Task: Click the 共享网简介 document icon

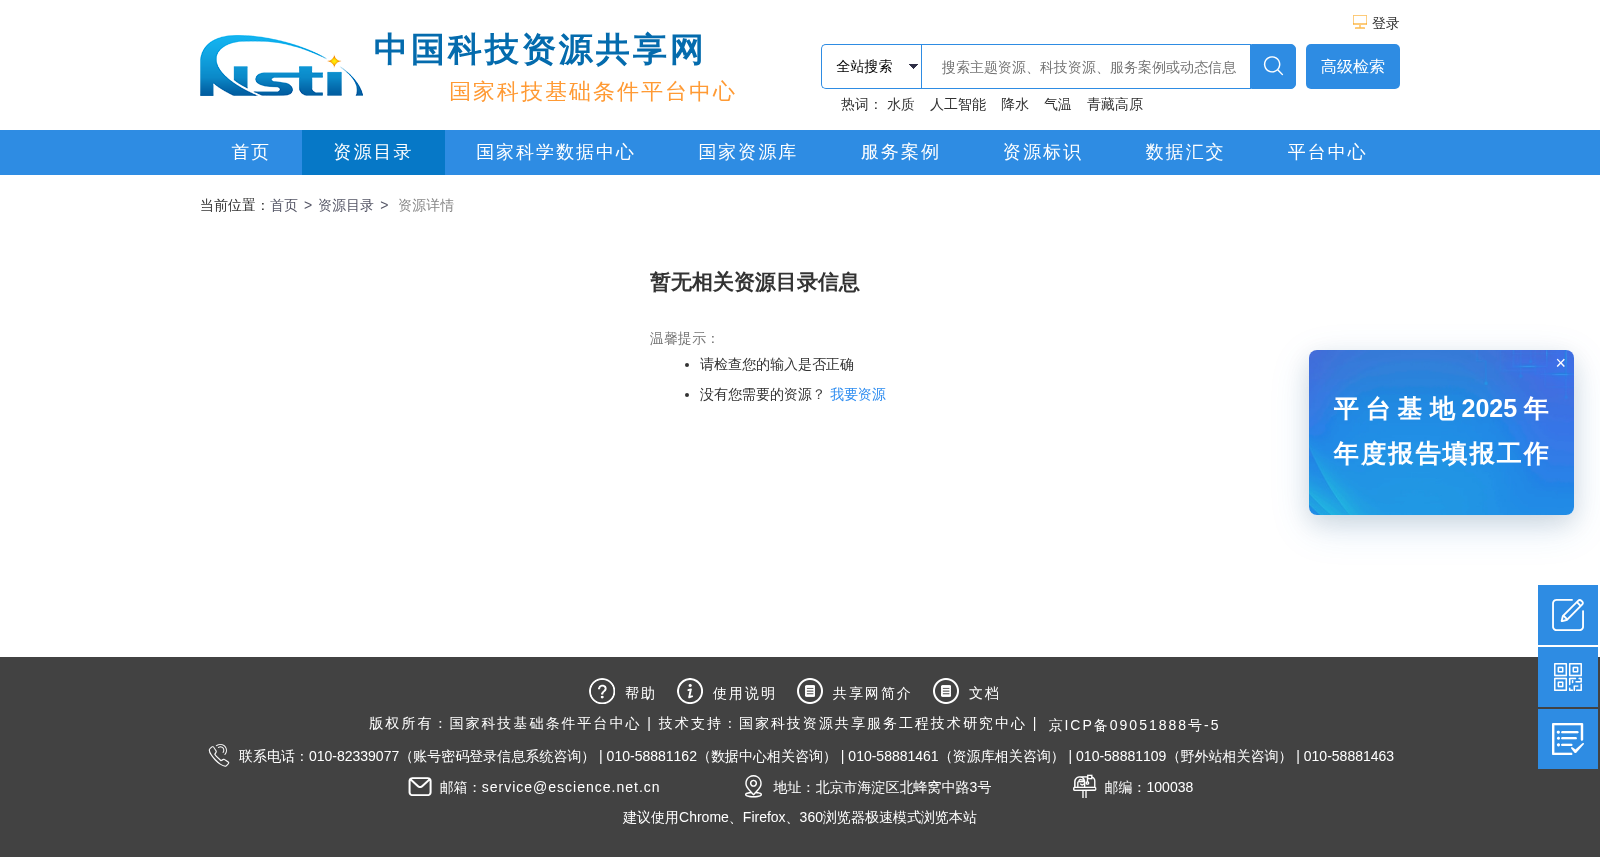Action: [x=810, y=691]
